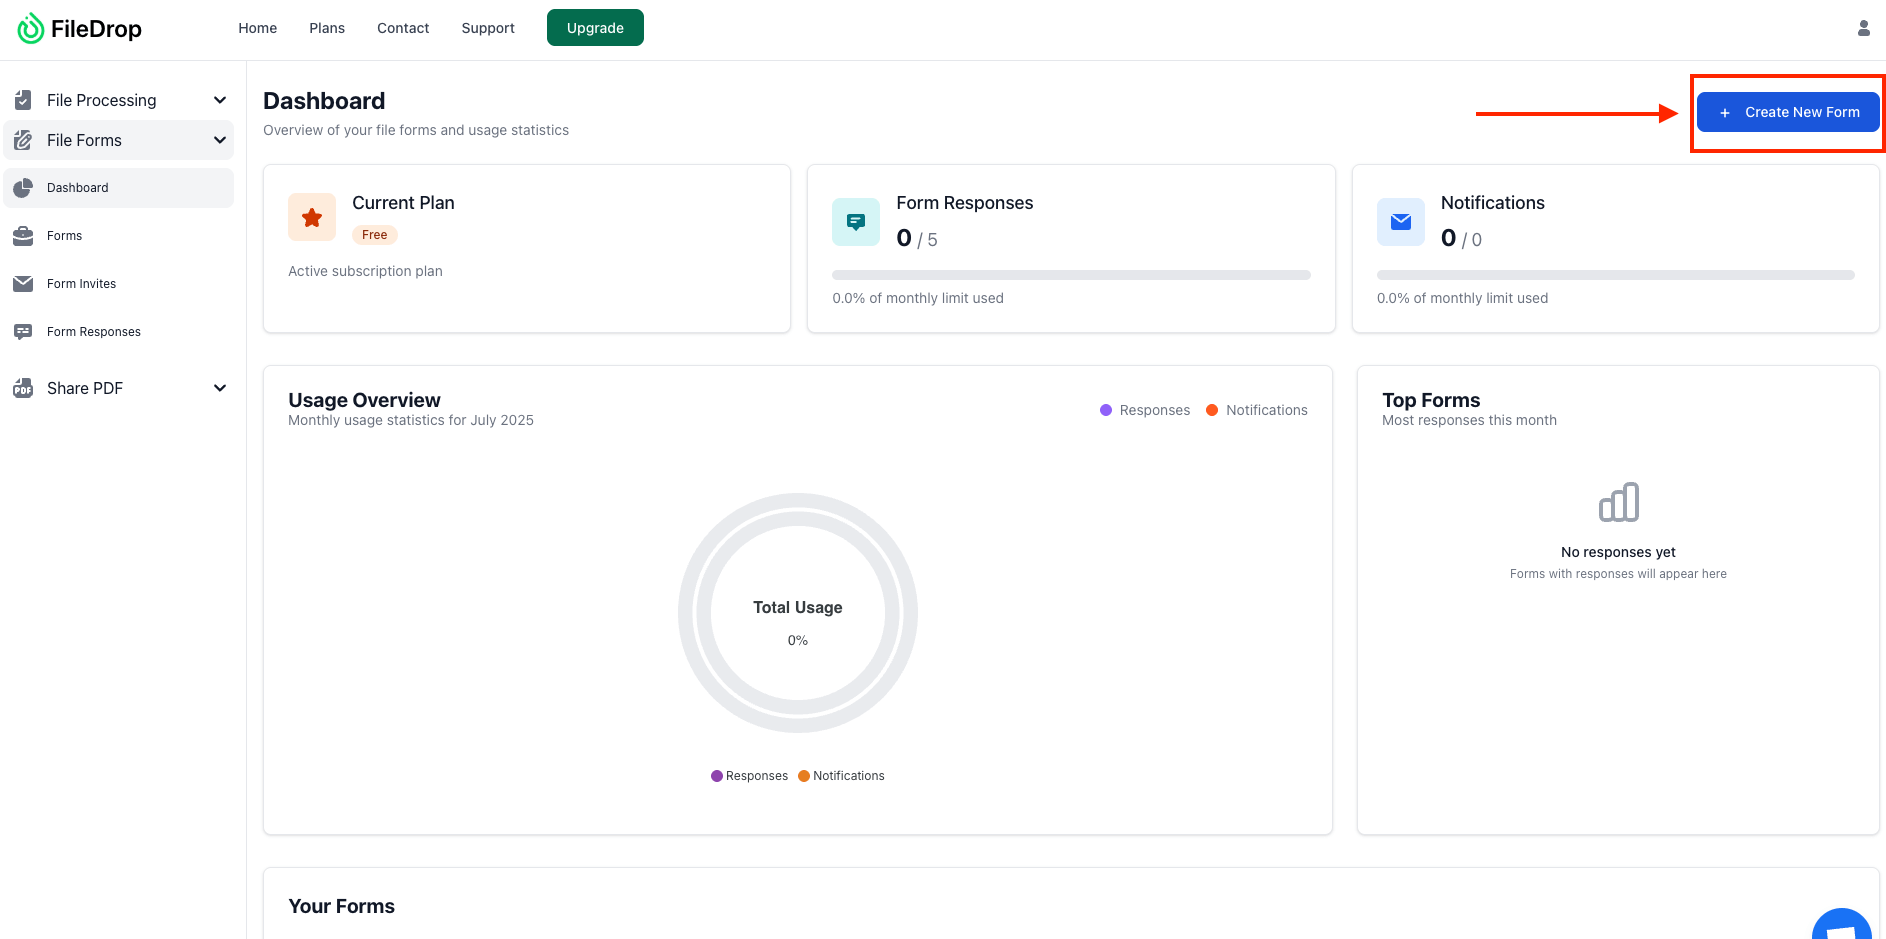The image size is (1886, 939).
Task: Click the Form Responses usage progress bar
Action: tap(1071, 275)
